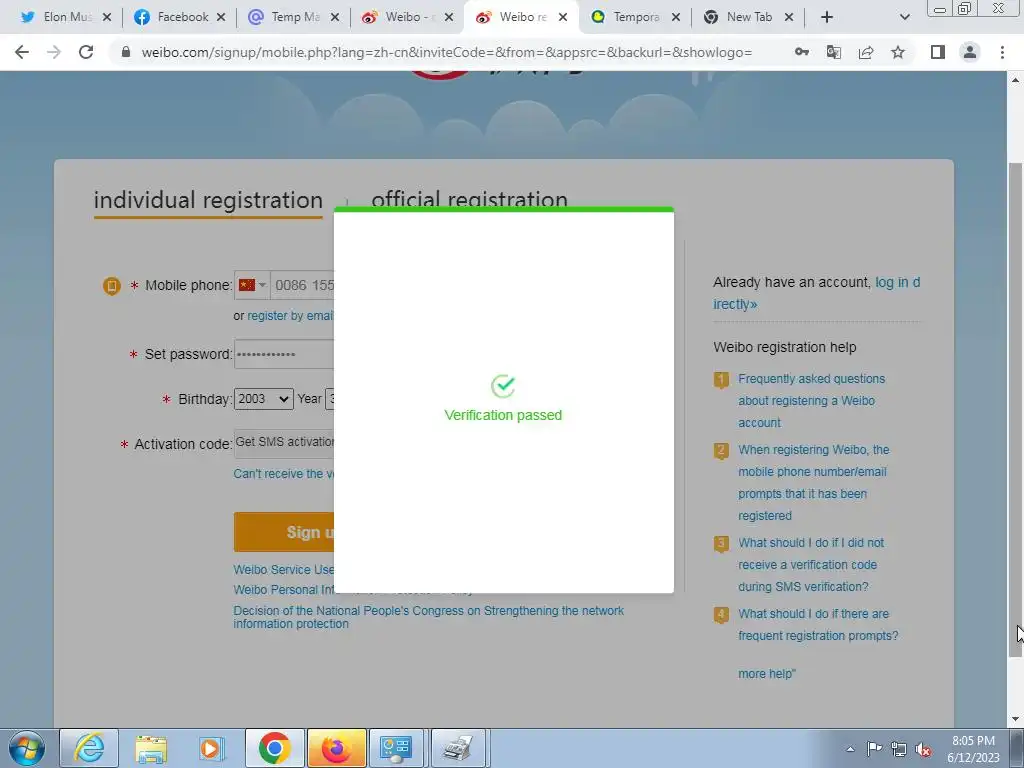Open the birthday year 2003 dropdown
The width and height of the screenshot is (1024, 768).
(x=264, y=398)
